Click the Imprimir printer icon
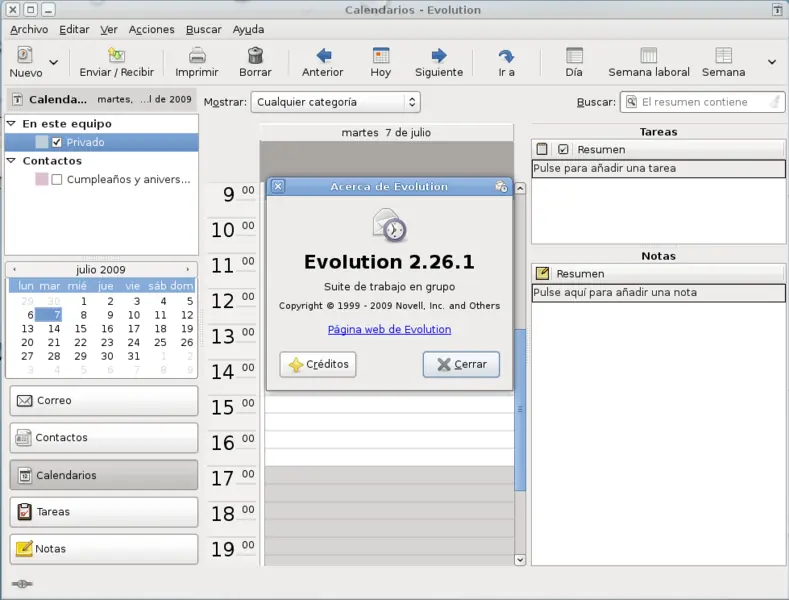Viewport: 789px width, 600px height. point(197,55)
